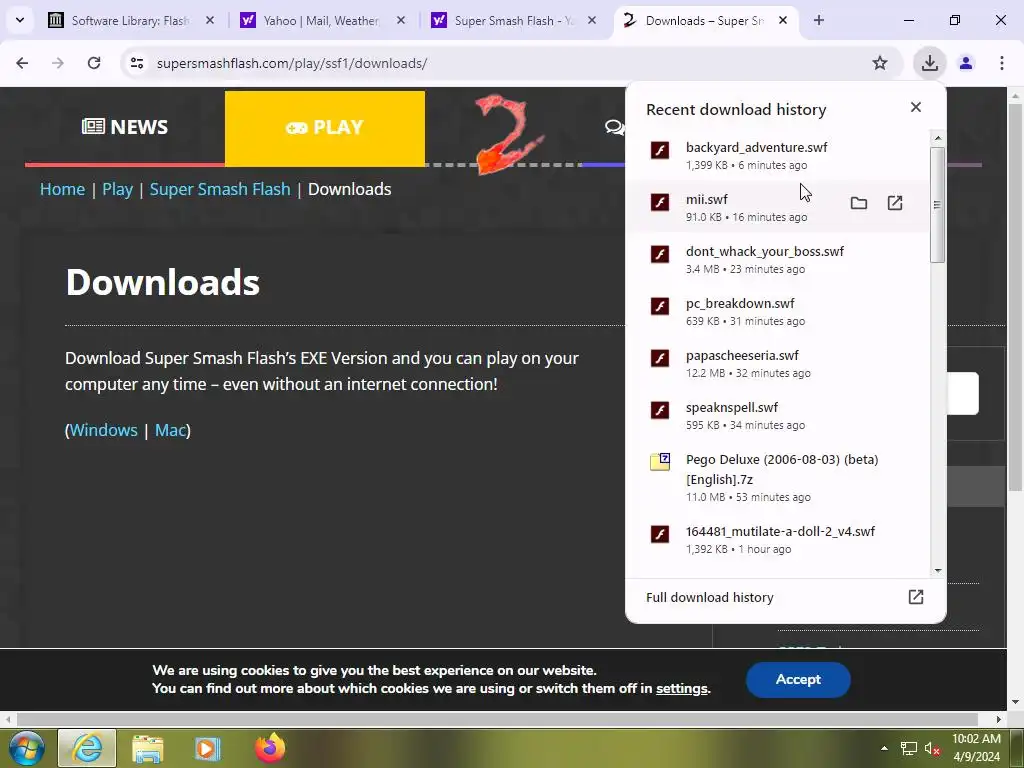1024x768 pixels.
Task: Click the Pego Deluxe 7z archive icon
Action: tap(660, 462)
